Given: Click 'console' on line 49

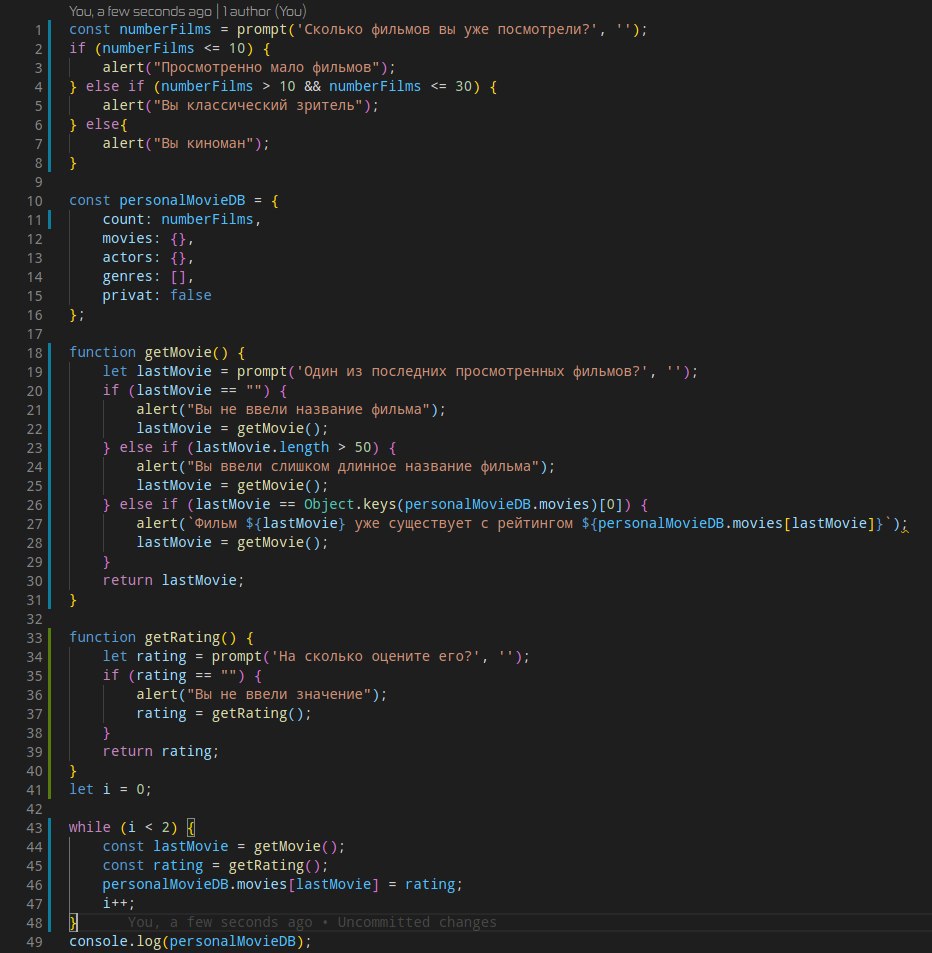Looking at the screenshot, I should click(98, 941).
